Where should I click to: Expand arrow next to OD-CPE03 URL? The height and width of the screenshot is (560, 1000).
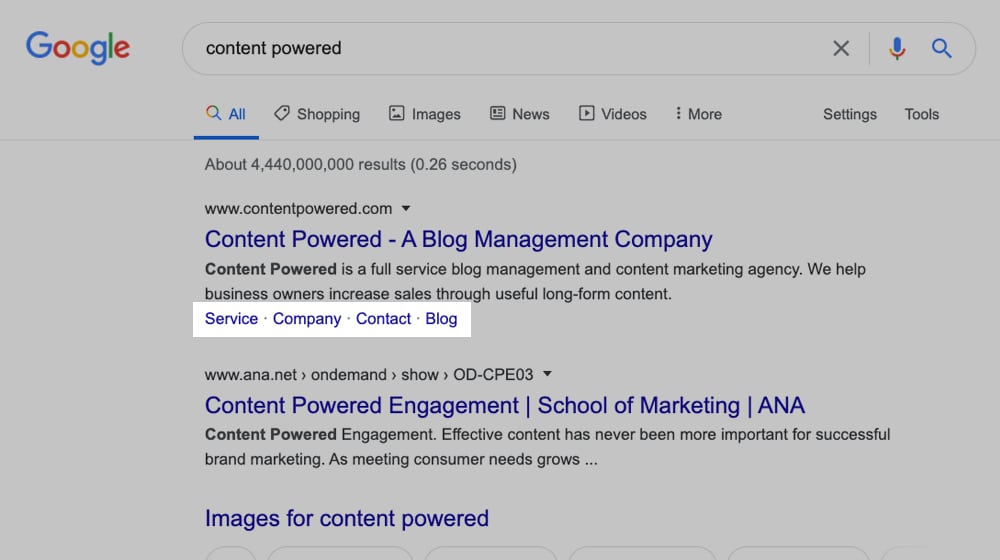(547, 374)
